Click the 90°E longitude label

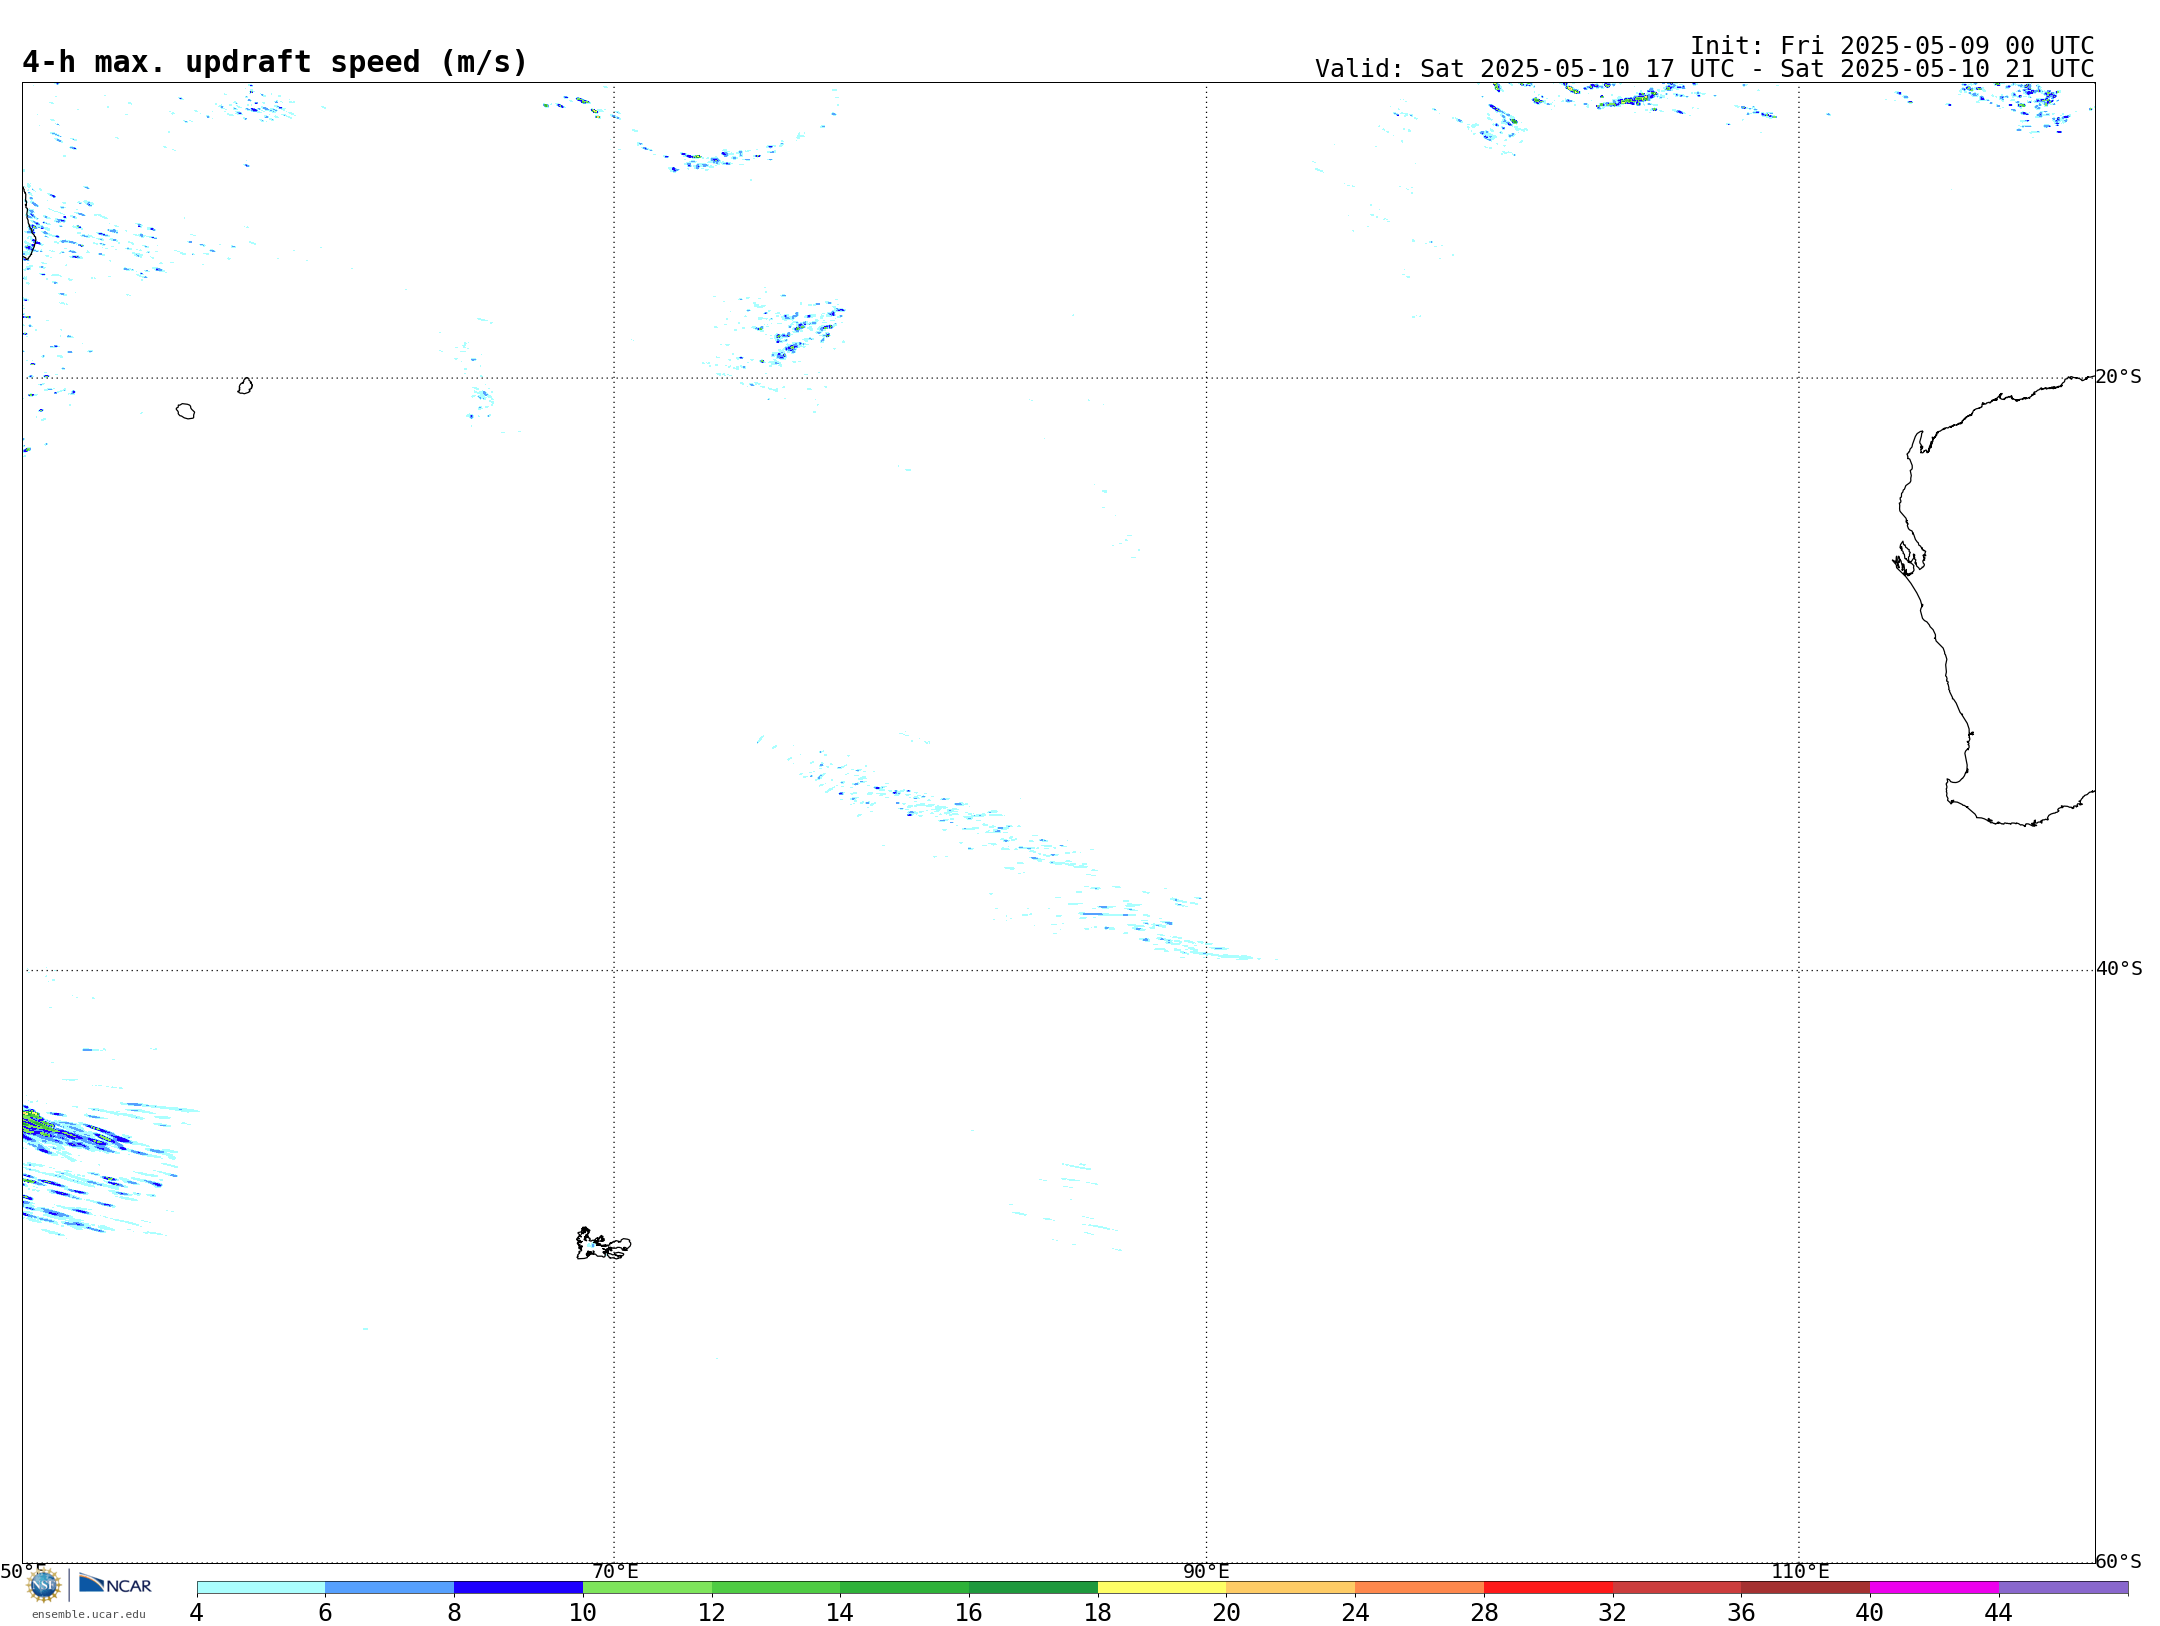1206,1571
